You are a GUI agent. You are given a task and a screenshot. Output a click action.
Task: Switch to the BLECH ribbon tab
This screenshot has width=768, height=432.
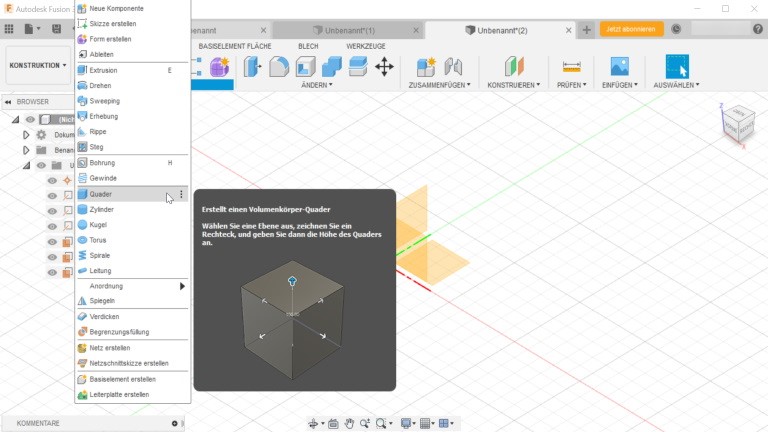tap(308, 46)
